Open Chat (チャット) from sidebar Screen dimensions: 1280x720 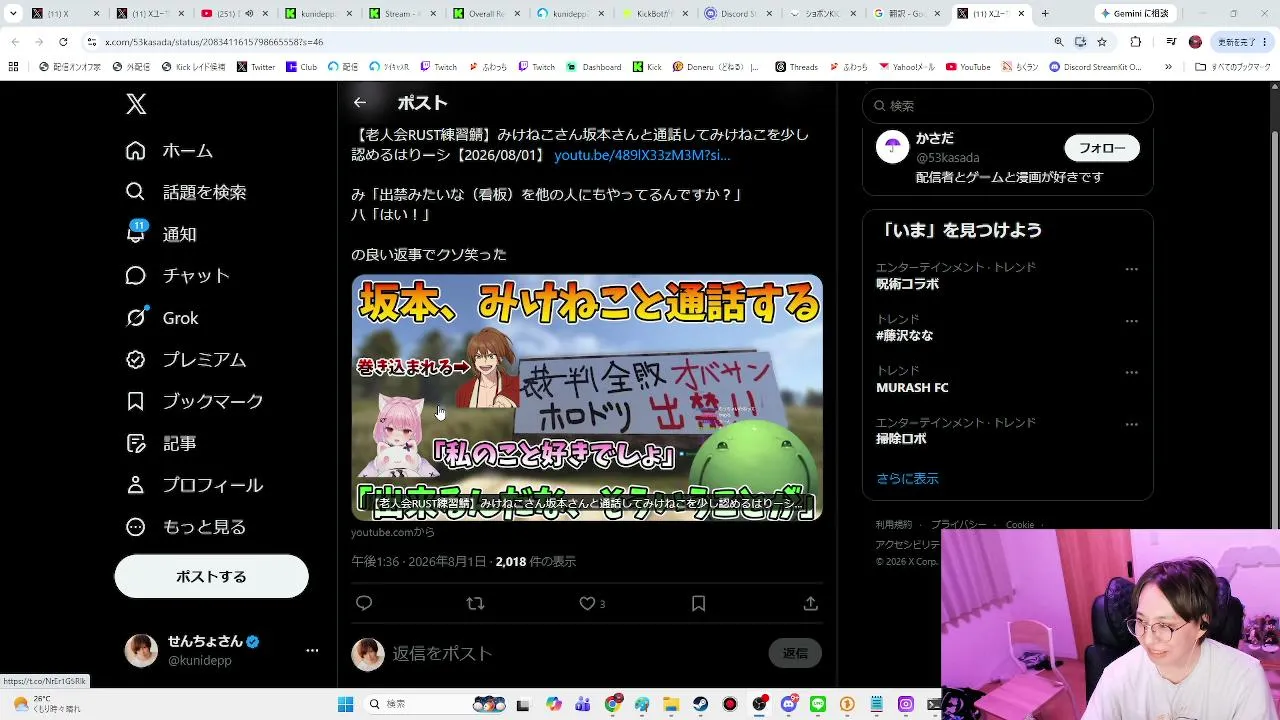[x=178, y=276]
